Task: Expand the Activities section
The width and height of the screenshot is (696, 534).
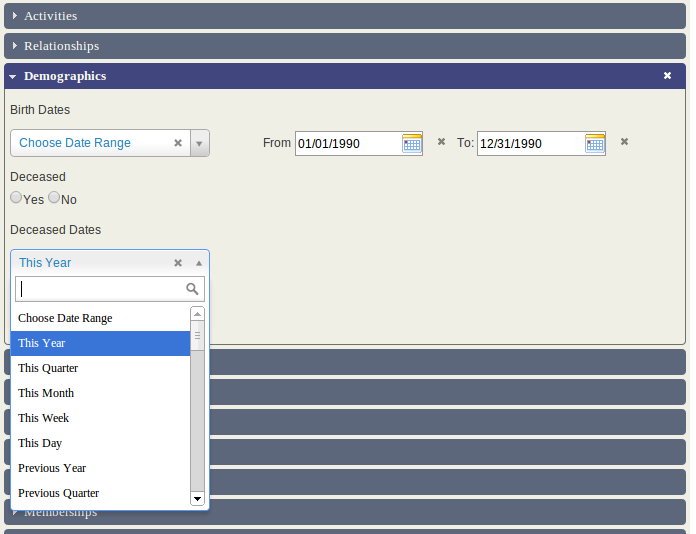Action: (50, 16)
